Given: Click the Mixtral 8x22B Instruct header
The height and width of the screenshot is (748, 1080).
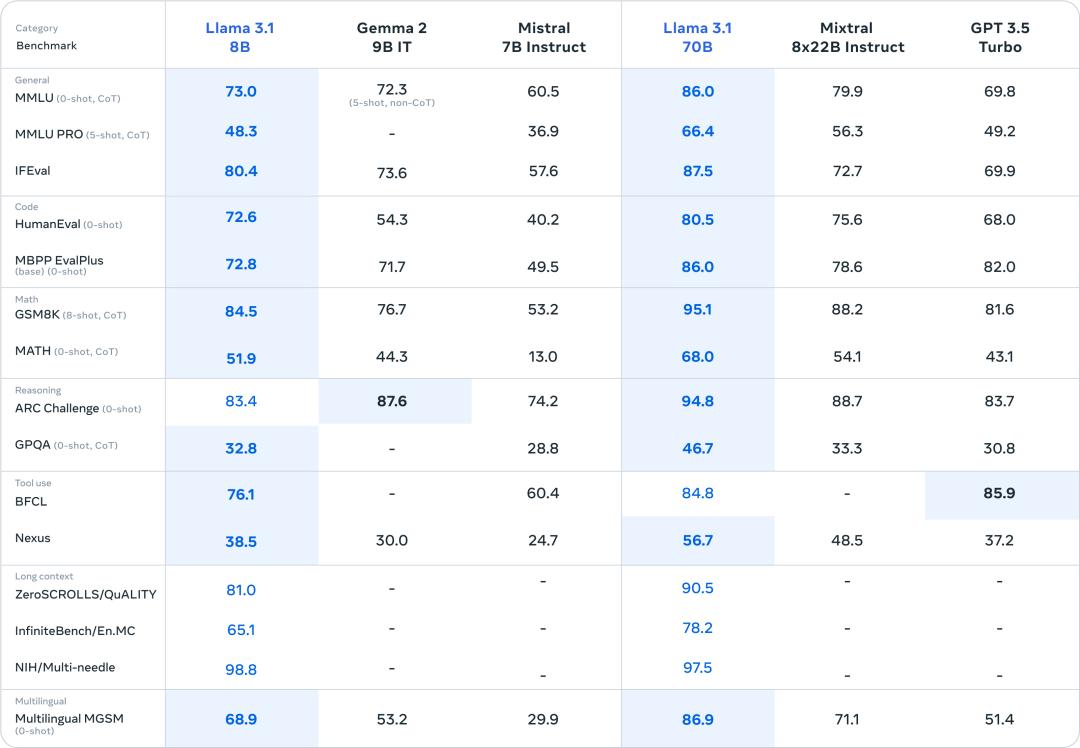Looking at the screenshot, I should 847,37.
